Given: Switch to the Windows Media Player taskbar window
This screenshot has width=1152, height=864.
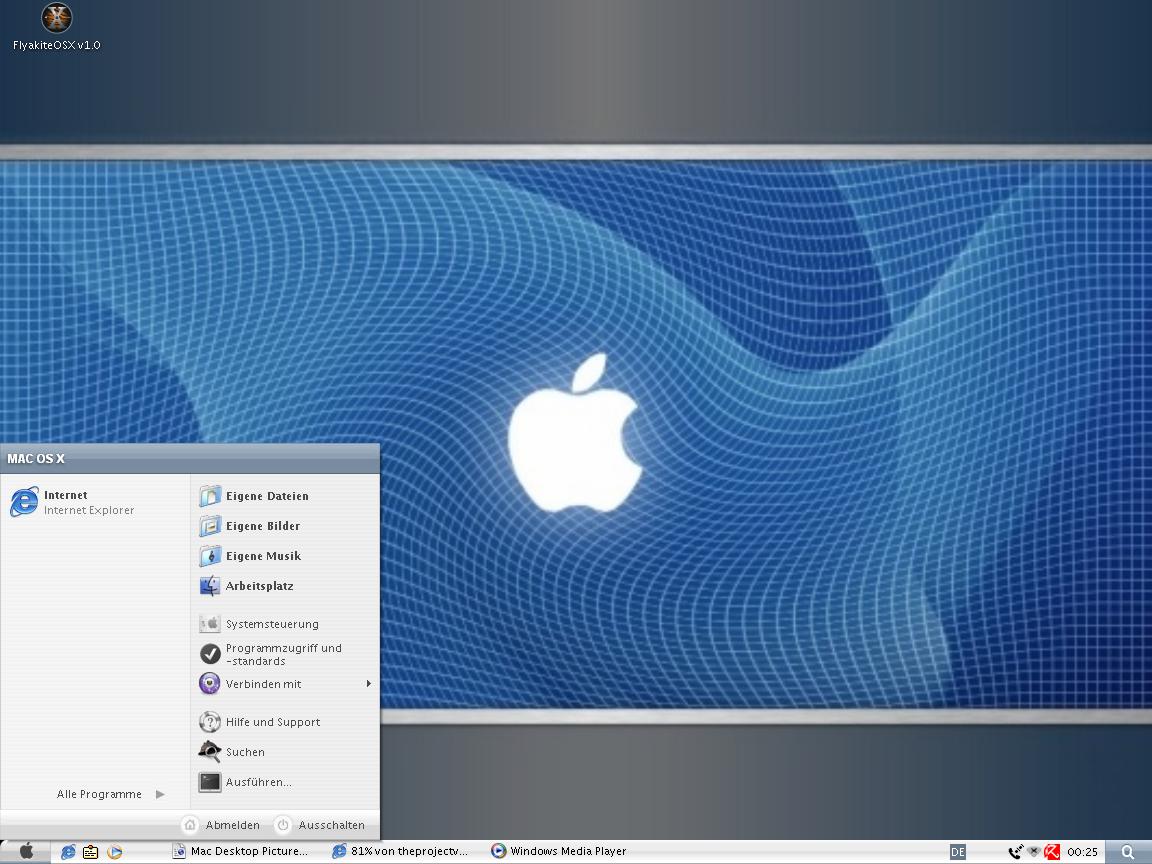Looking at the screenshot, I should [x=558, y=852].
